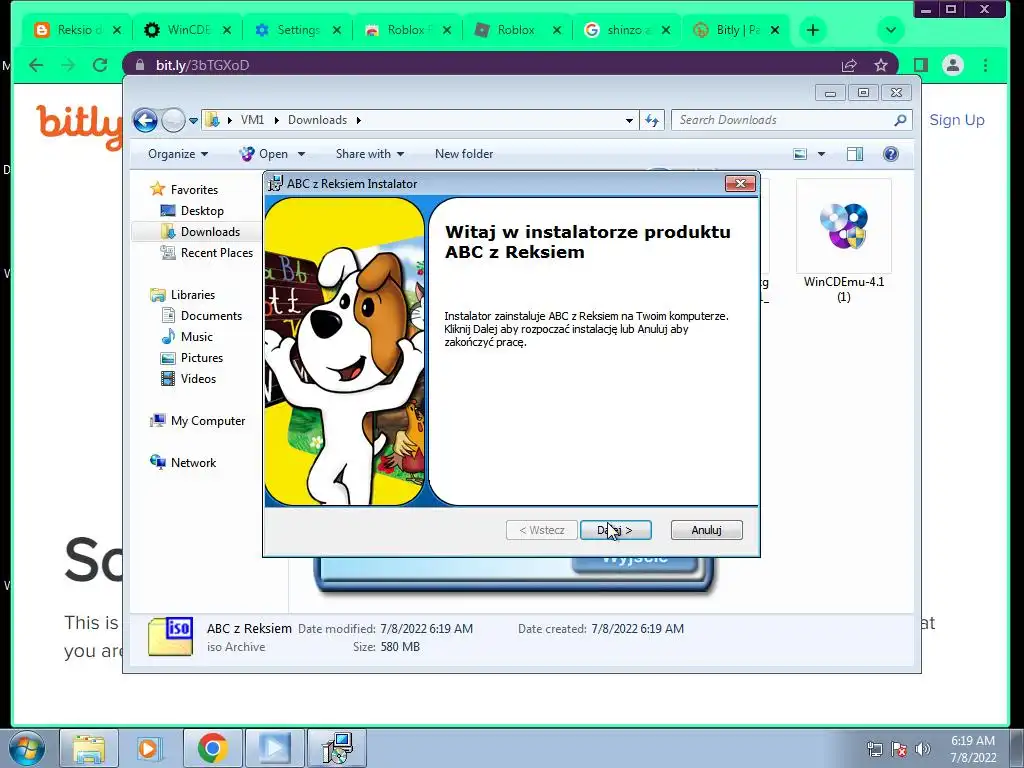The width and height of the screenshot is (1024, 768).
Task: Click the bitly logo
Action: click(x=79, y=125)
